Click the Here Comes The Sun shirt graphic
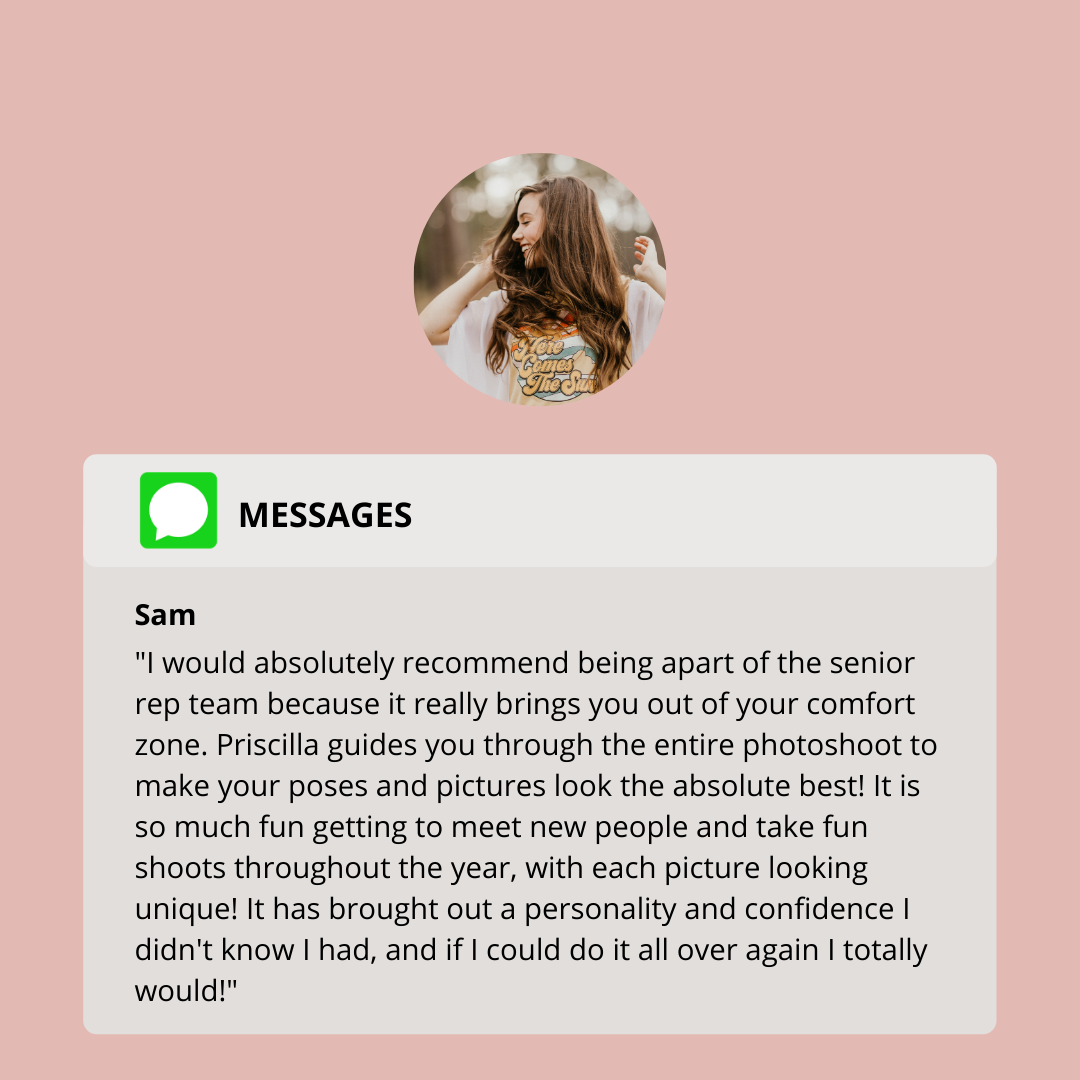Screen dimensions: 1080x1080 [x=551, y=364]
